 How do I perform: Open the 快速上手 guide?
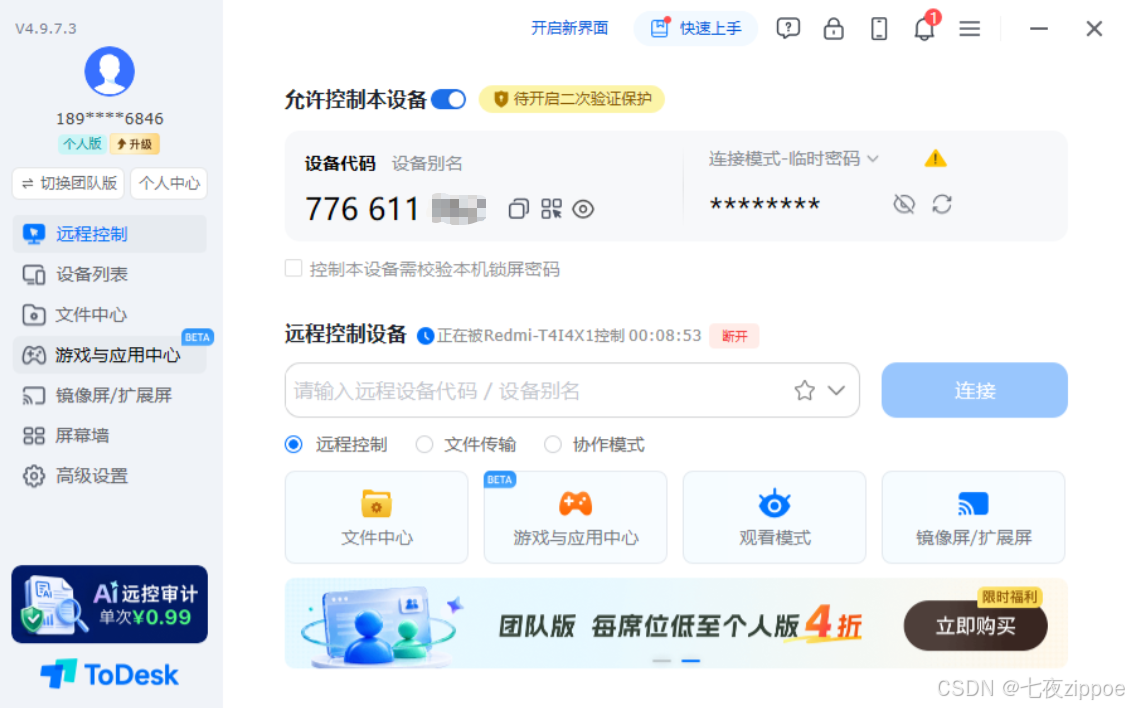click(x=696, y=29)
